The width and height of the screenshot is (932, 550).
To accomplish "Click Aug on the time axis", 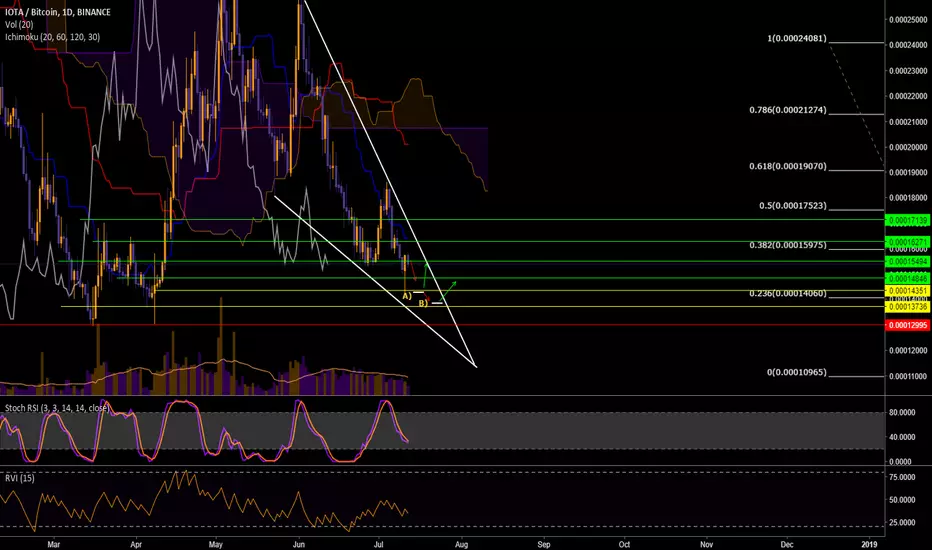I will coord(461,544).
